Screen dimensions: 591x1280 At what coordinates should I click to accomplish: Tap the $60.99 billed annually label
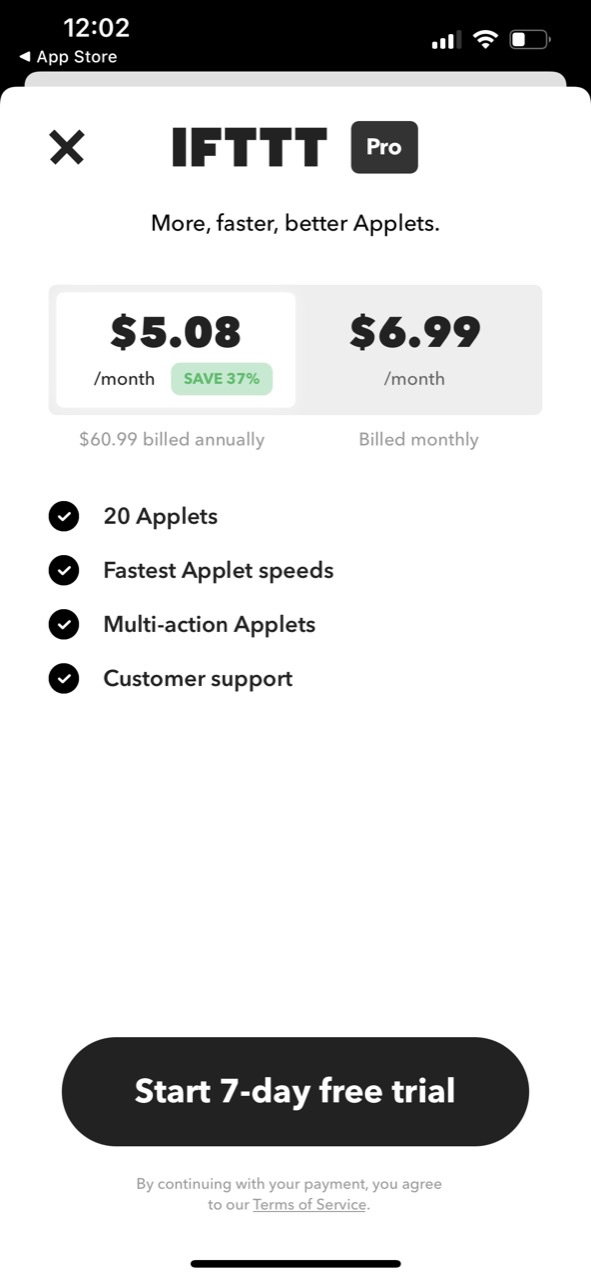tap(172, 438)
